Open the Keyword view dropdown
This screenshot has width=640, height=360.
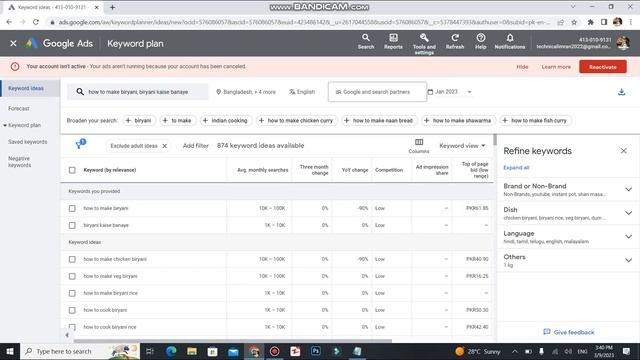pyautogui.click(x=462, y=146)
